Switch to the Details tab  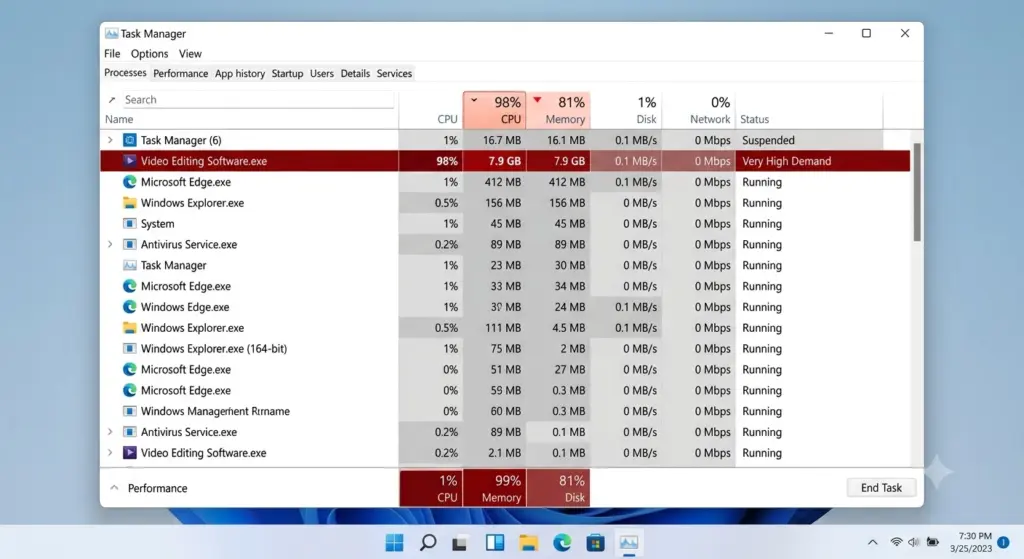coord(355,73)
